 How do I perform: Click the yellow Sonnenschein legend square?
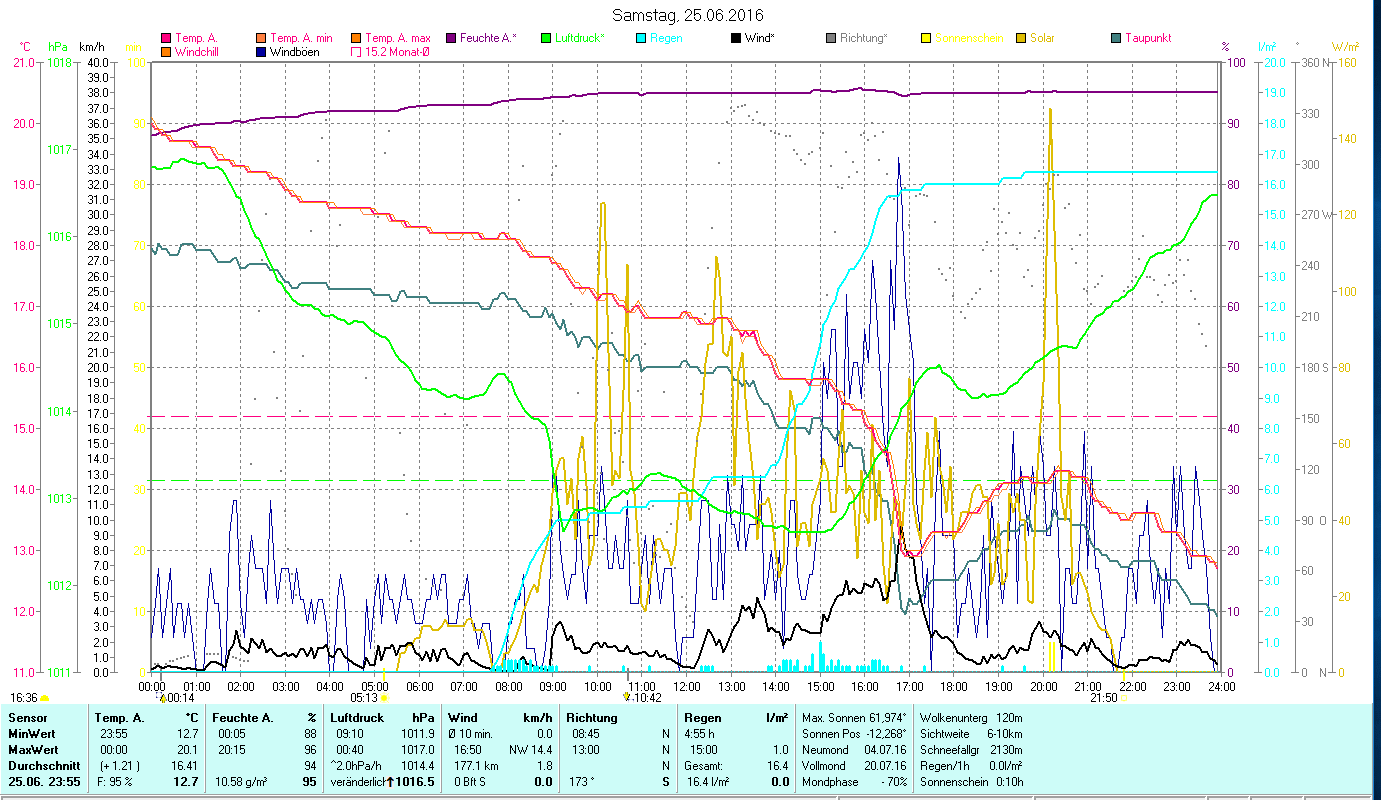click(926, 38)
